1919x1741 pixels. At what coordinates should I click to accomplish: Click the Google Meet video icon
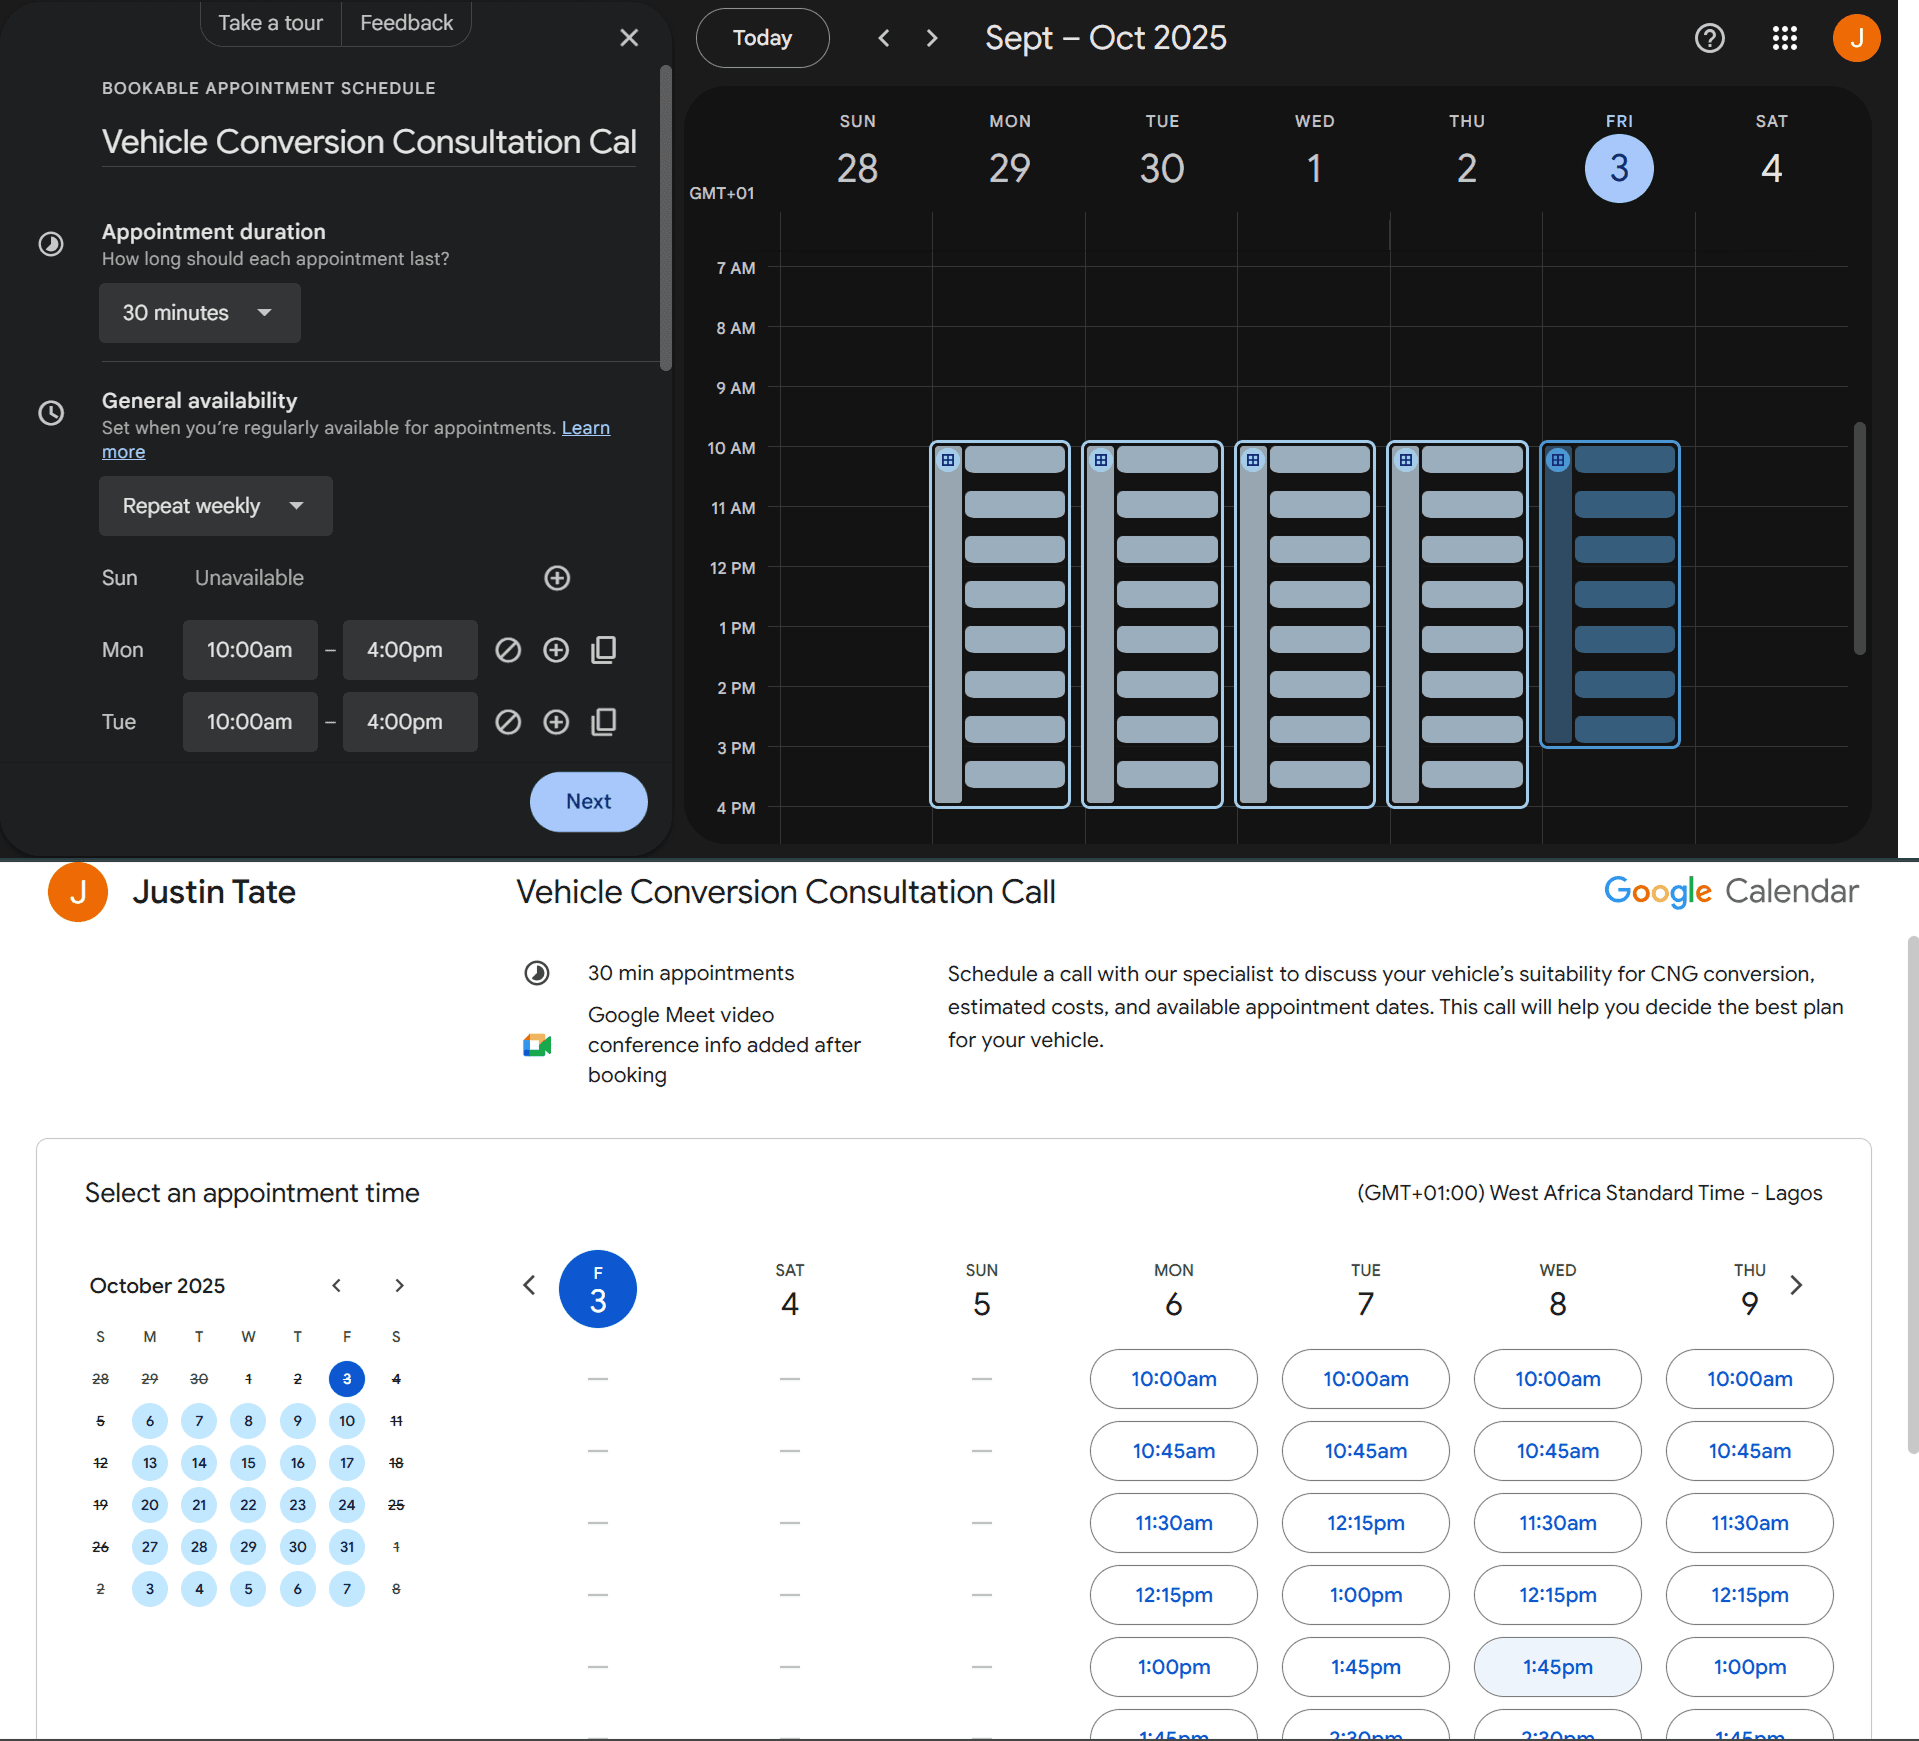tap(537, 1045)
